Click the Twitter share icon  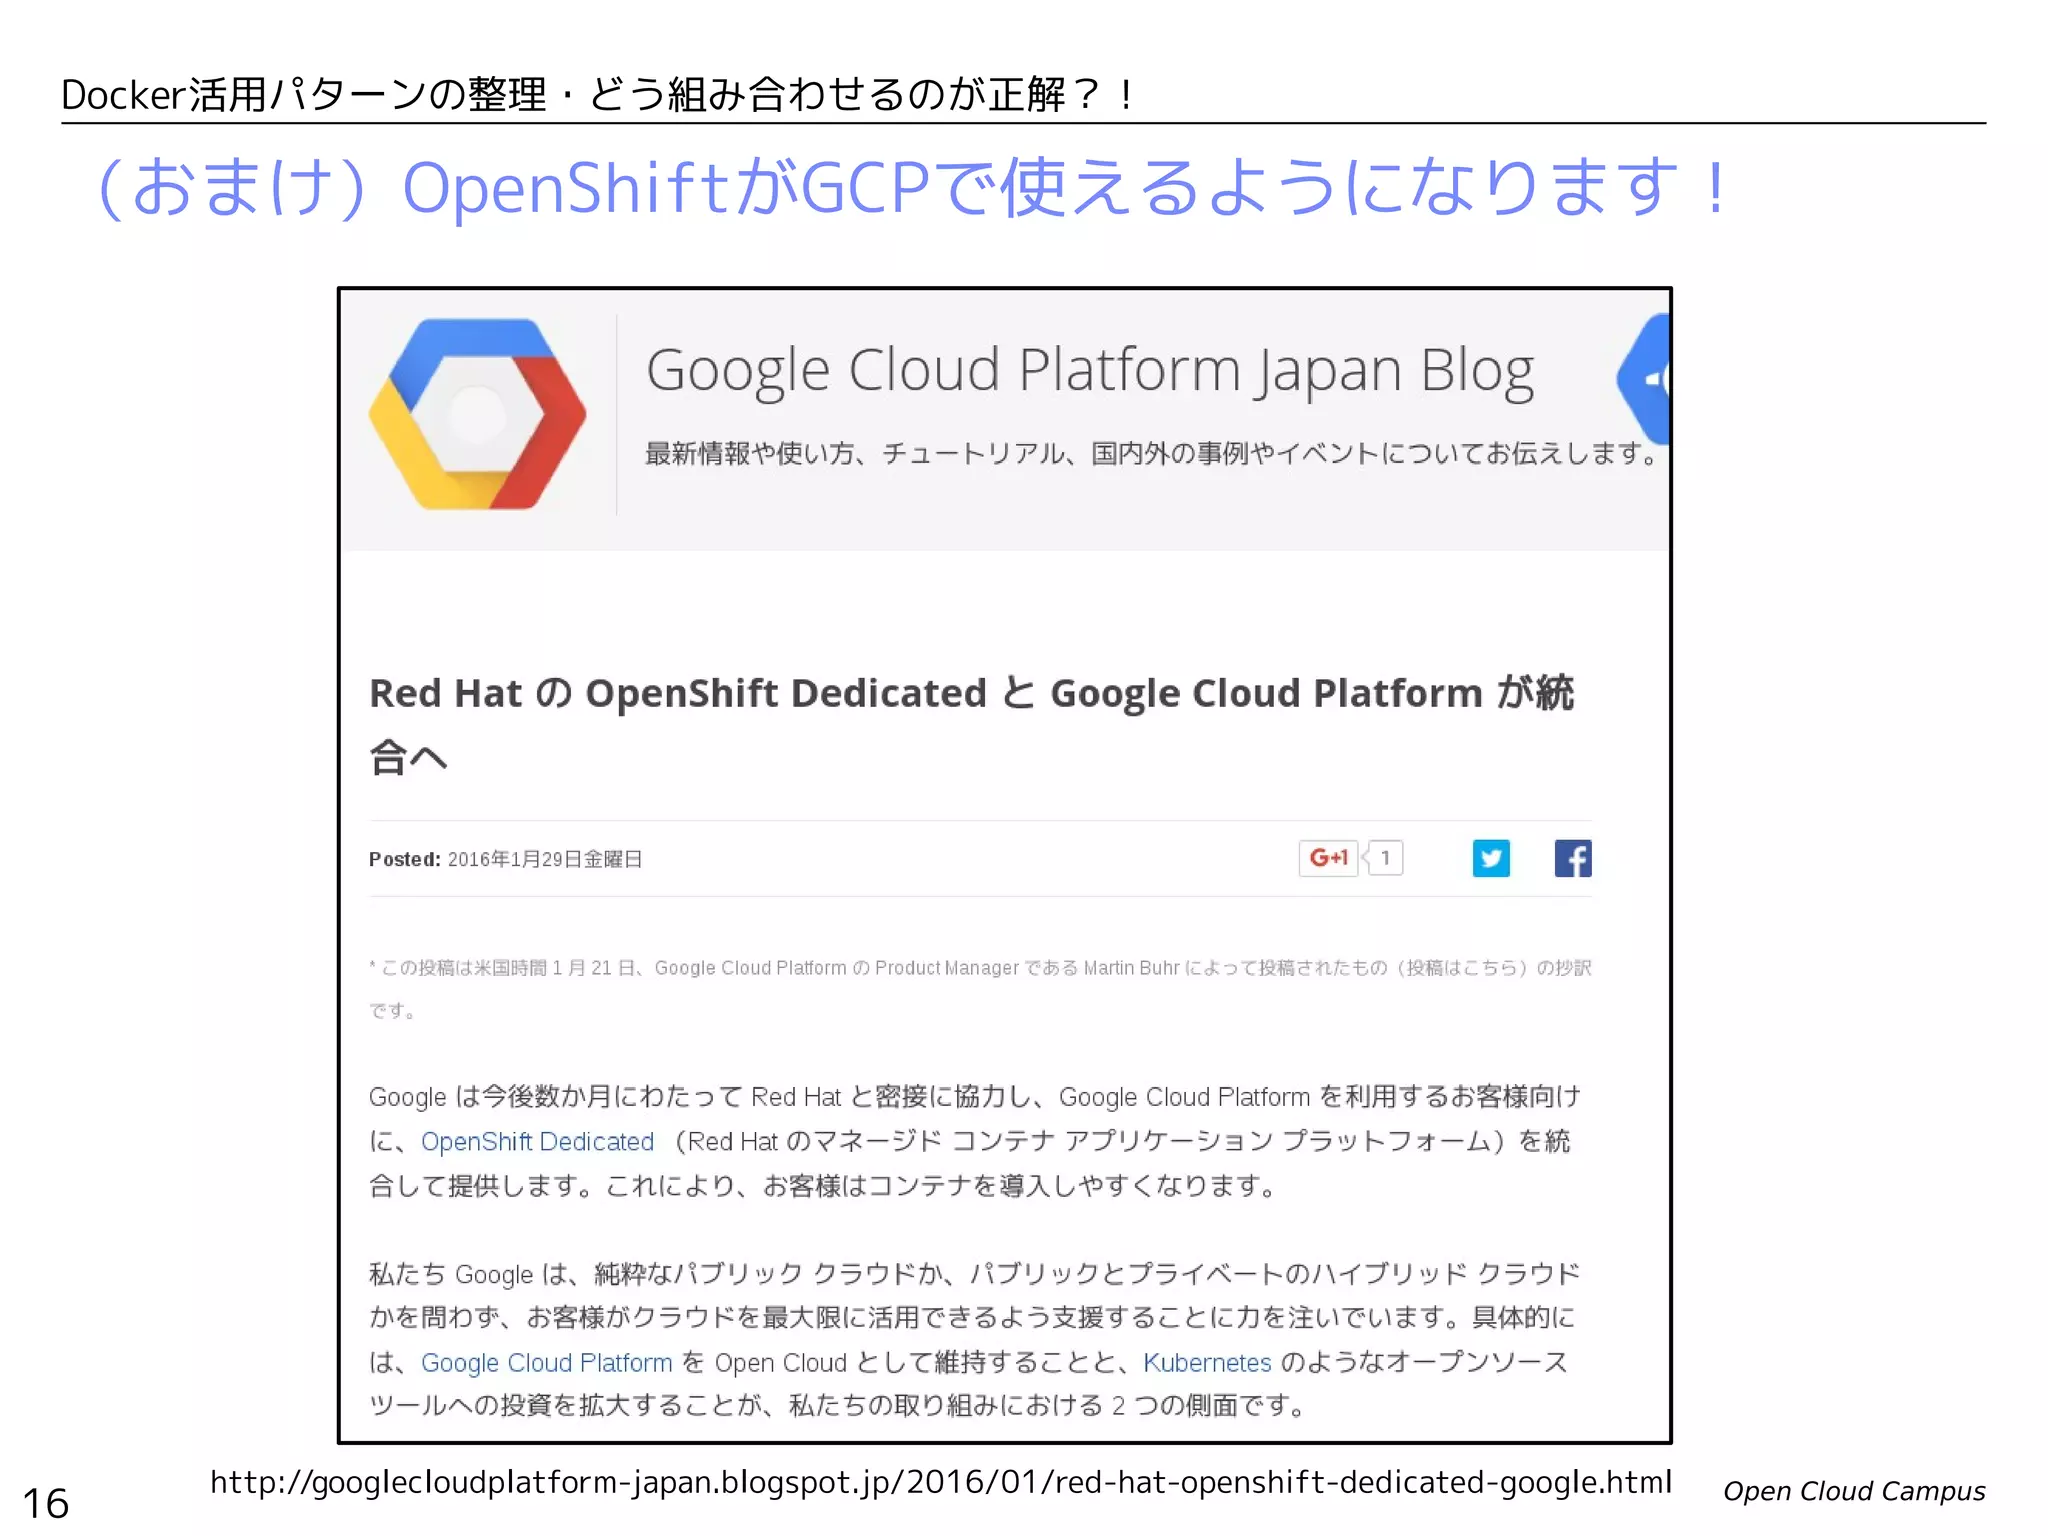[x=1491, y=858]
